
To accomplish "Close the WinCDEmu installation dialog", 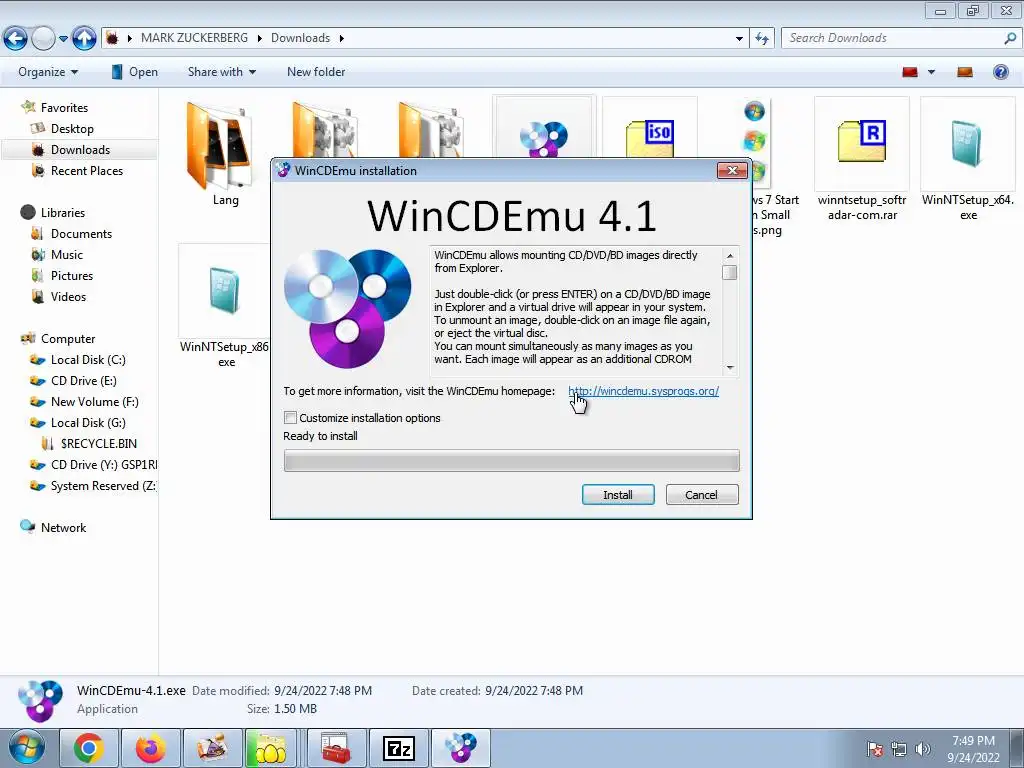I will (732, 170).
